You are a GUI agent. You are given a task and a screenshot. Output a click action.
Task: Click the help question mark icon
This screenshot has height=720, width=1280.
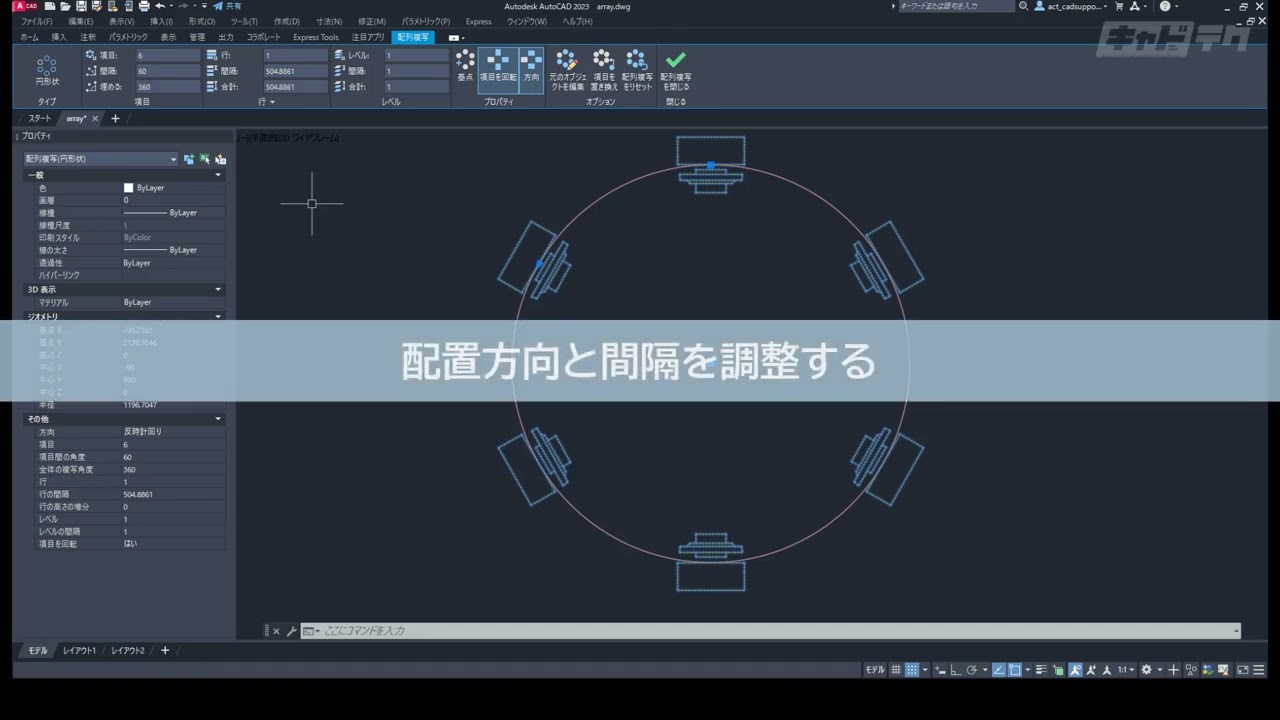(x=1164, y=6)
